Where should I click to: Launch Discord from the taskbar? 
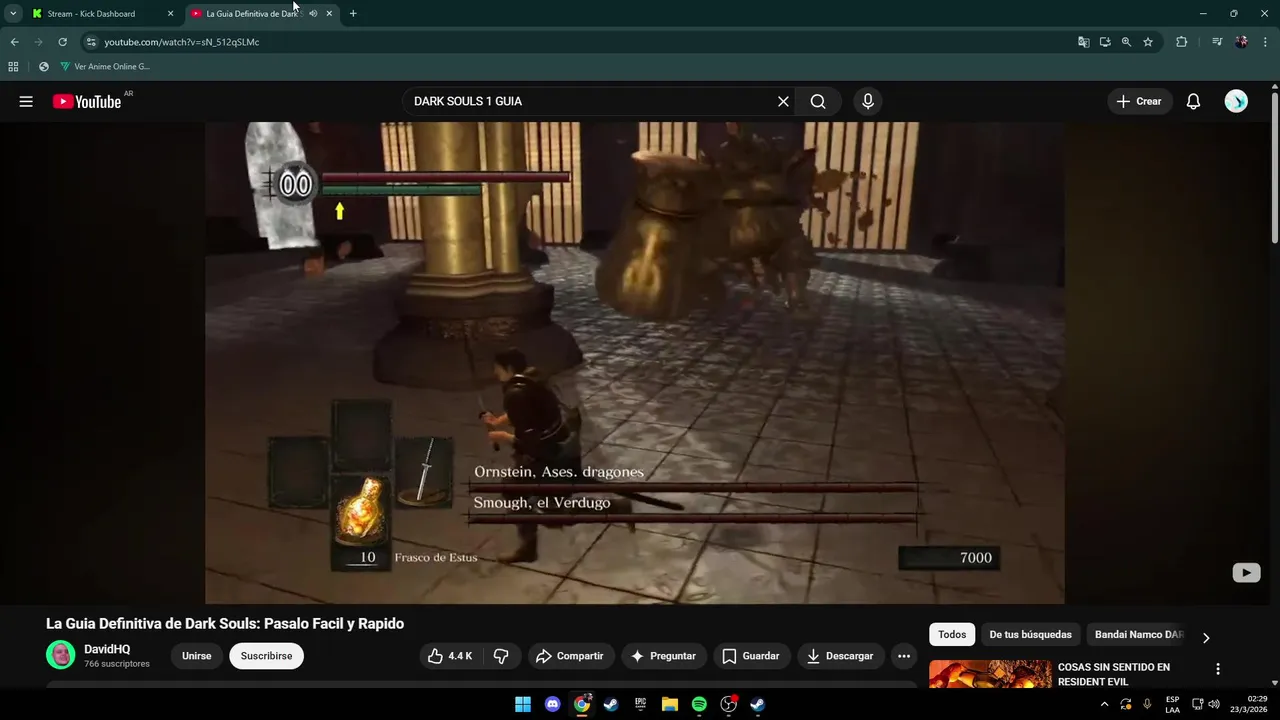[552, 704]
